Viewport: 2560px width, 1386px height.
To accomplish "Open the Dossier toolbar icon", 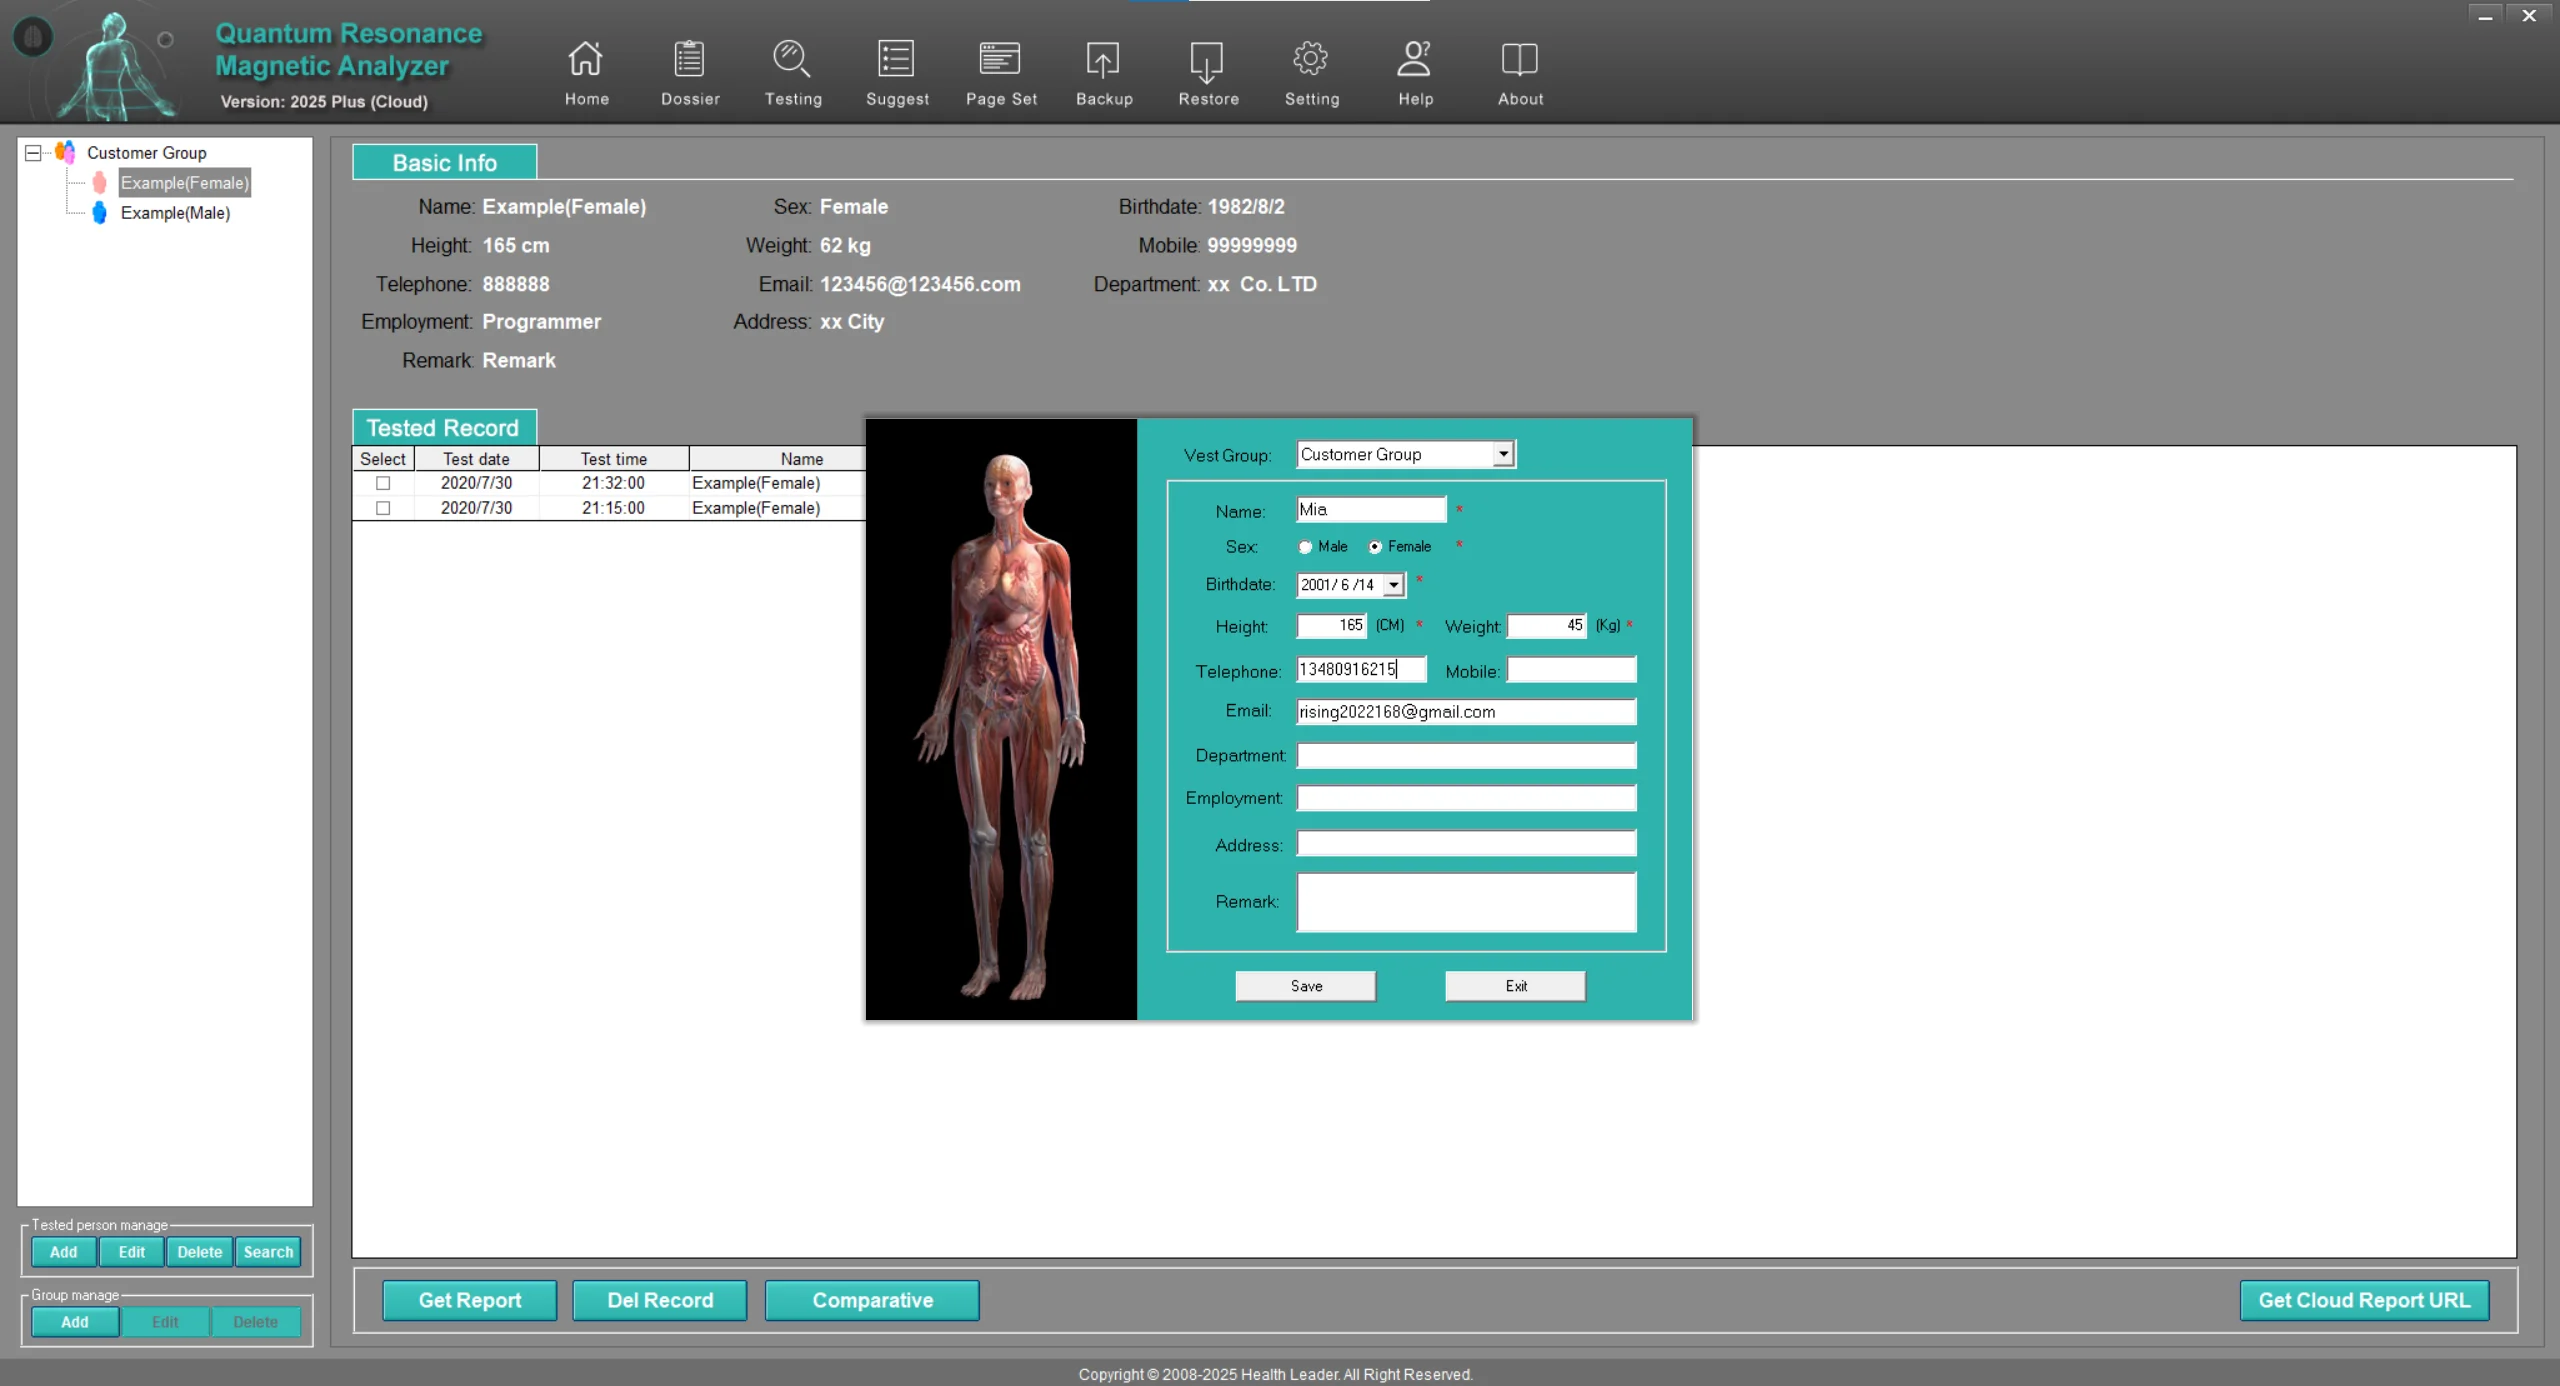I will point(689,60).
